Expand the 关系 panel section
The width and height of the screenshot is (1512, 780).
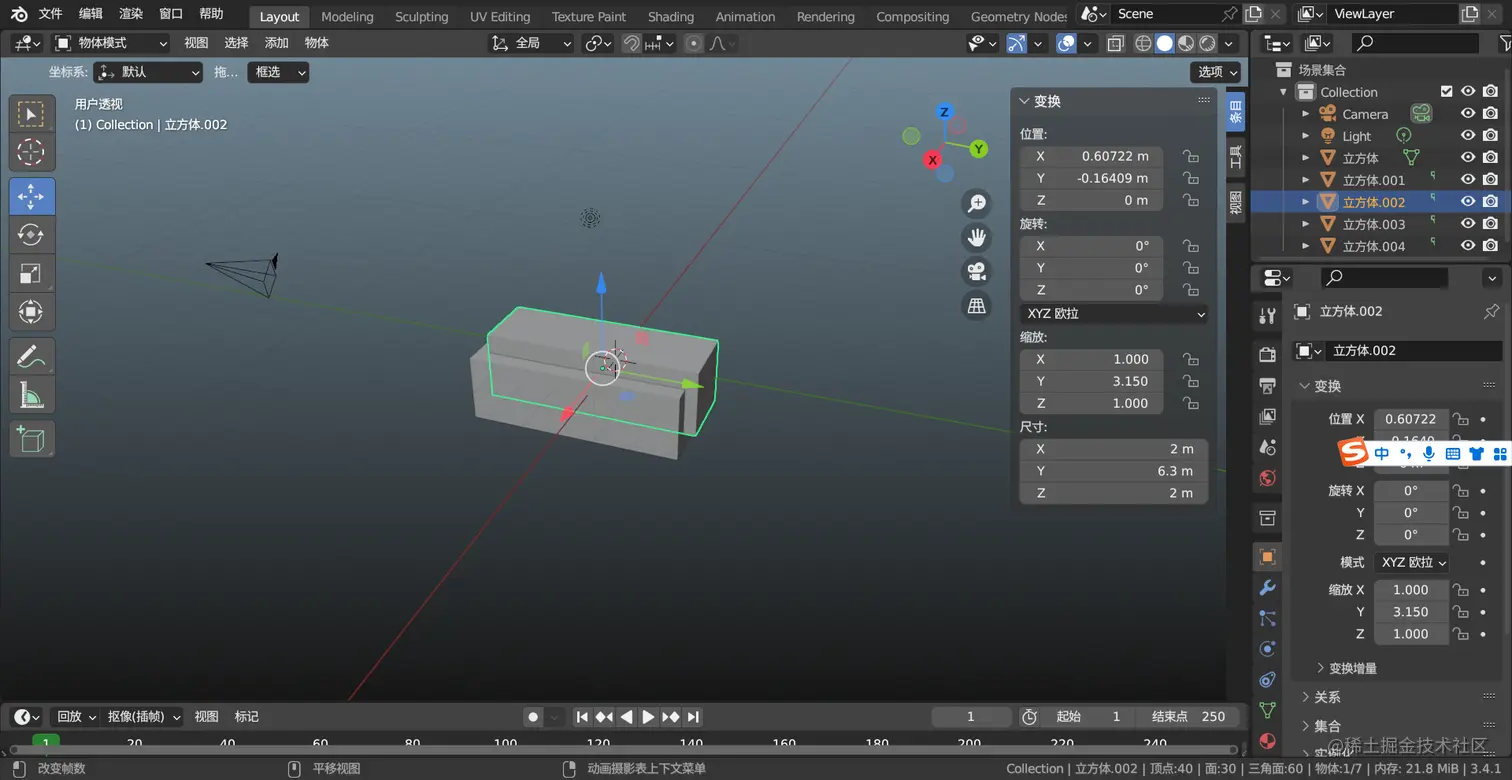pos(1327,697)
